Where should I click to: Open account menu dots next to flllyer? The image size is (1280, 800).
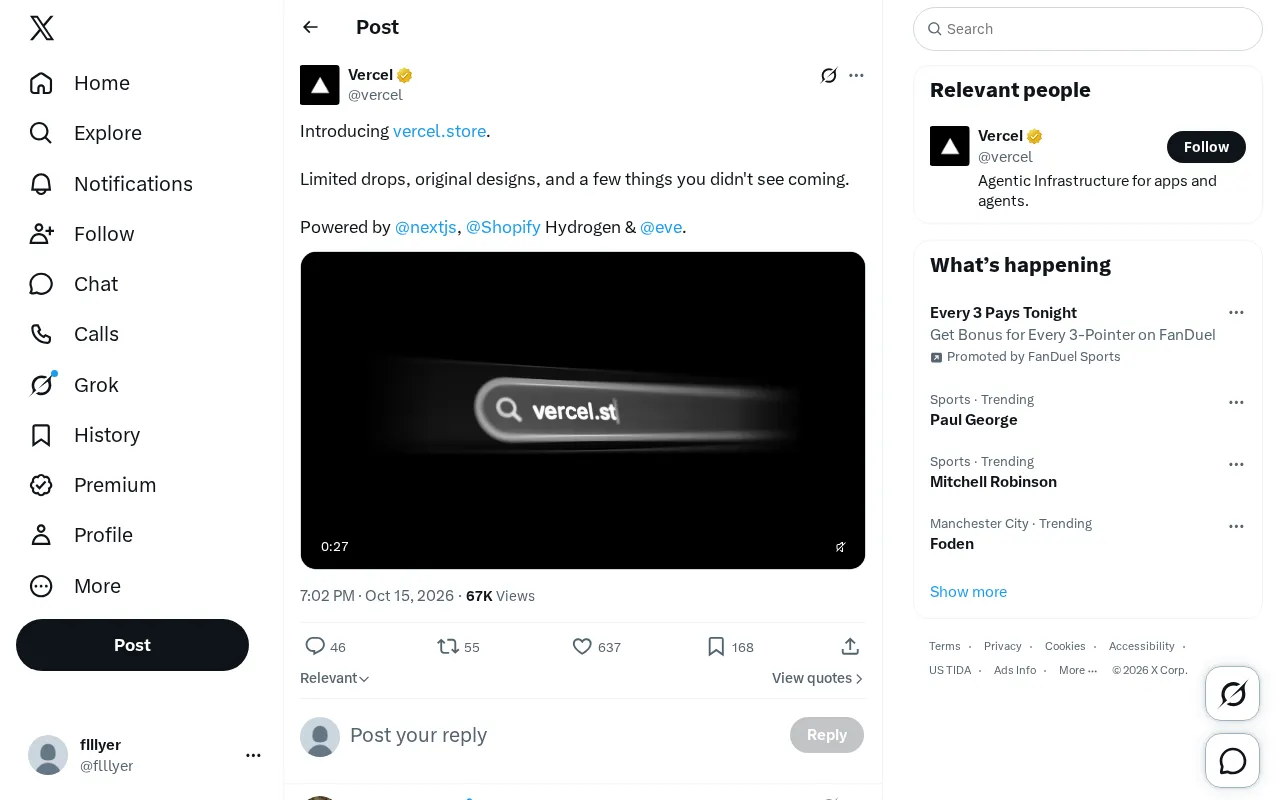tap(253, 755)
